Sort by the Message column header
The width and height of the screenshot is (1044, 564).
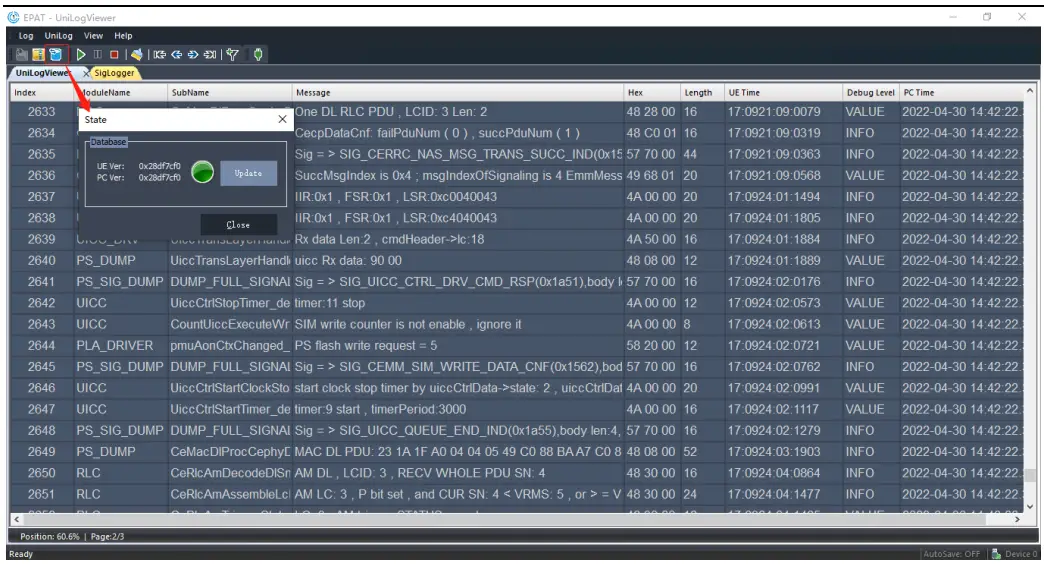458,93
